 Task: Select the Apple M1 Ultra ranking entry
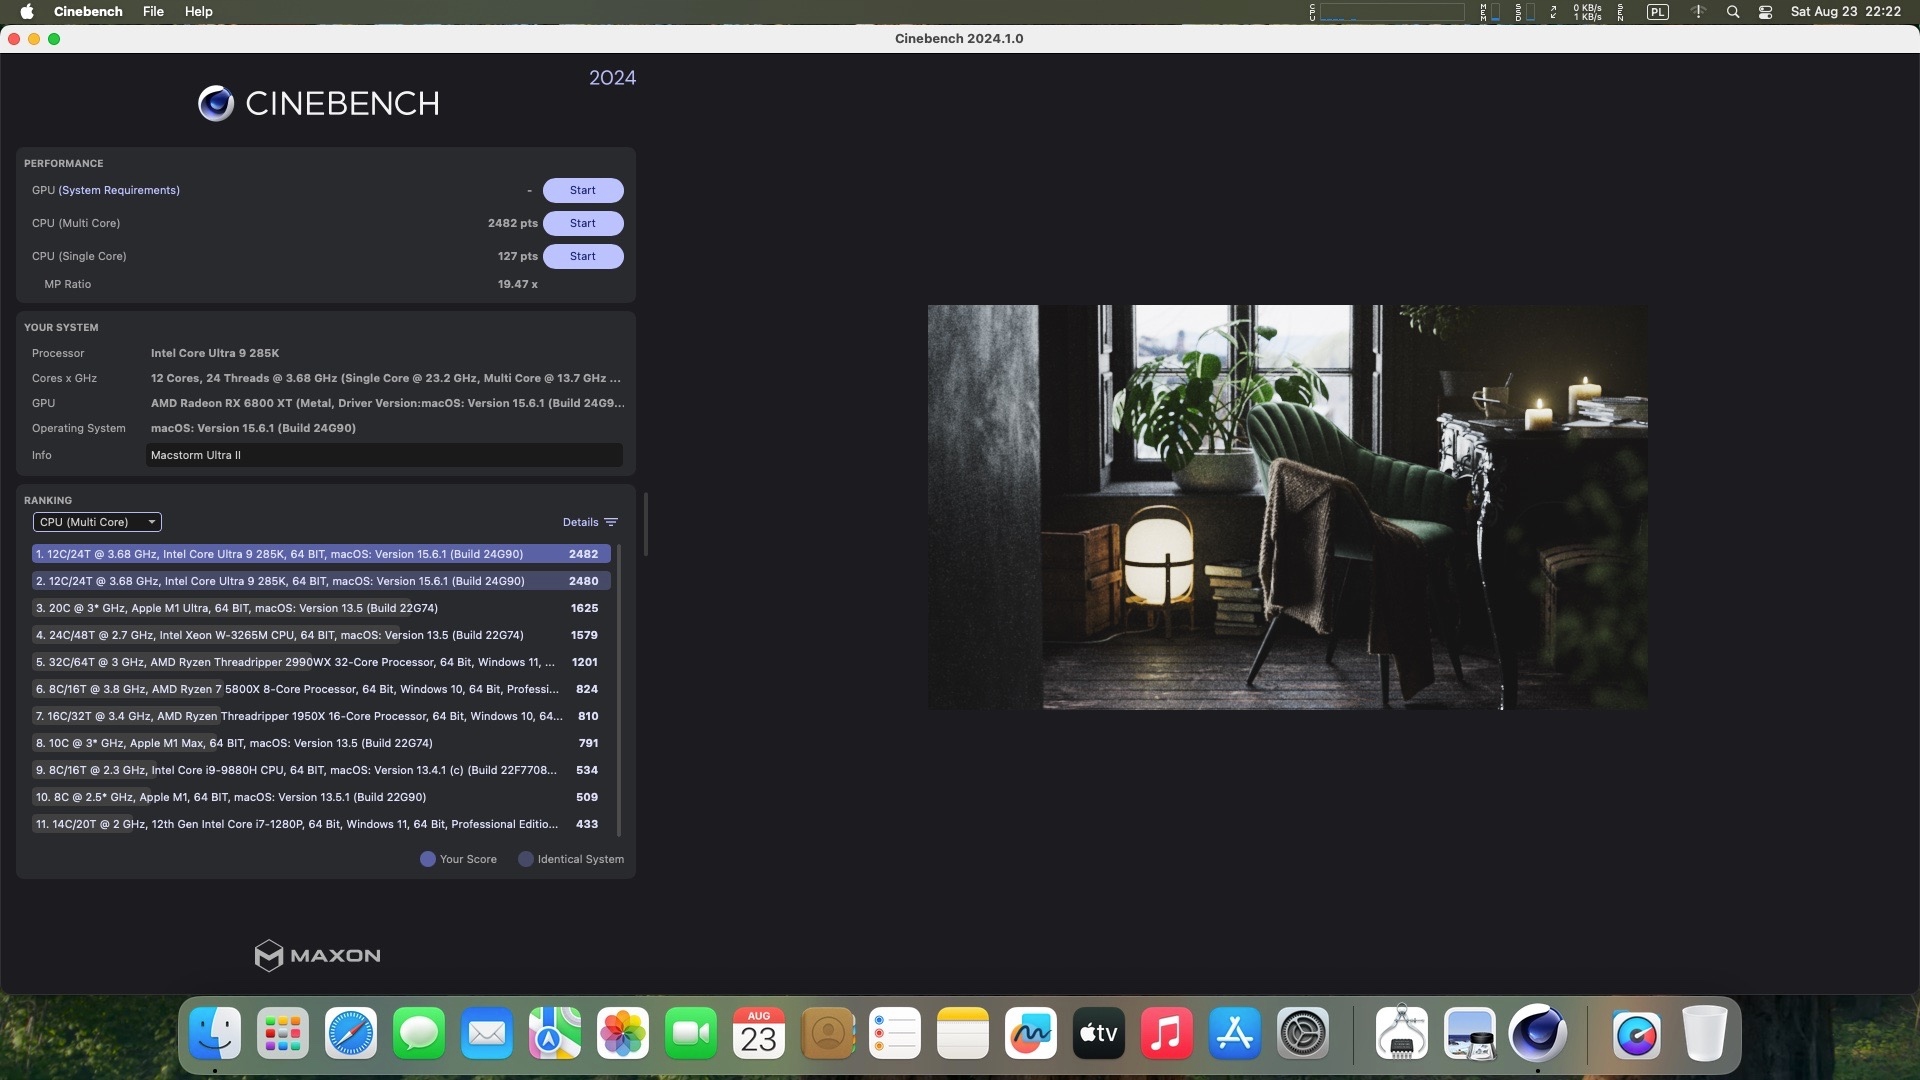pos(300,608)
